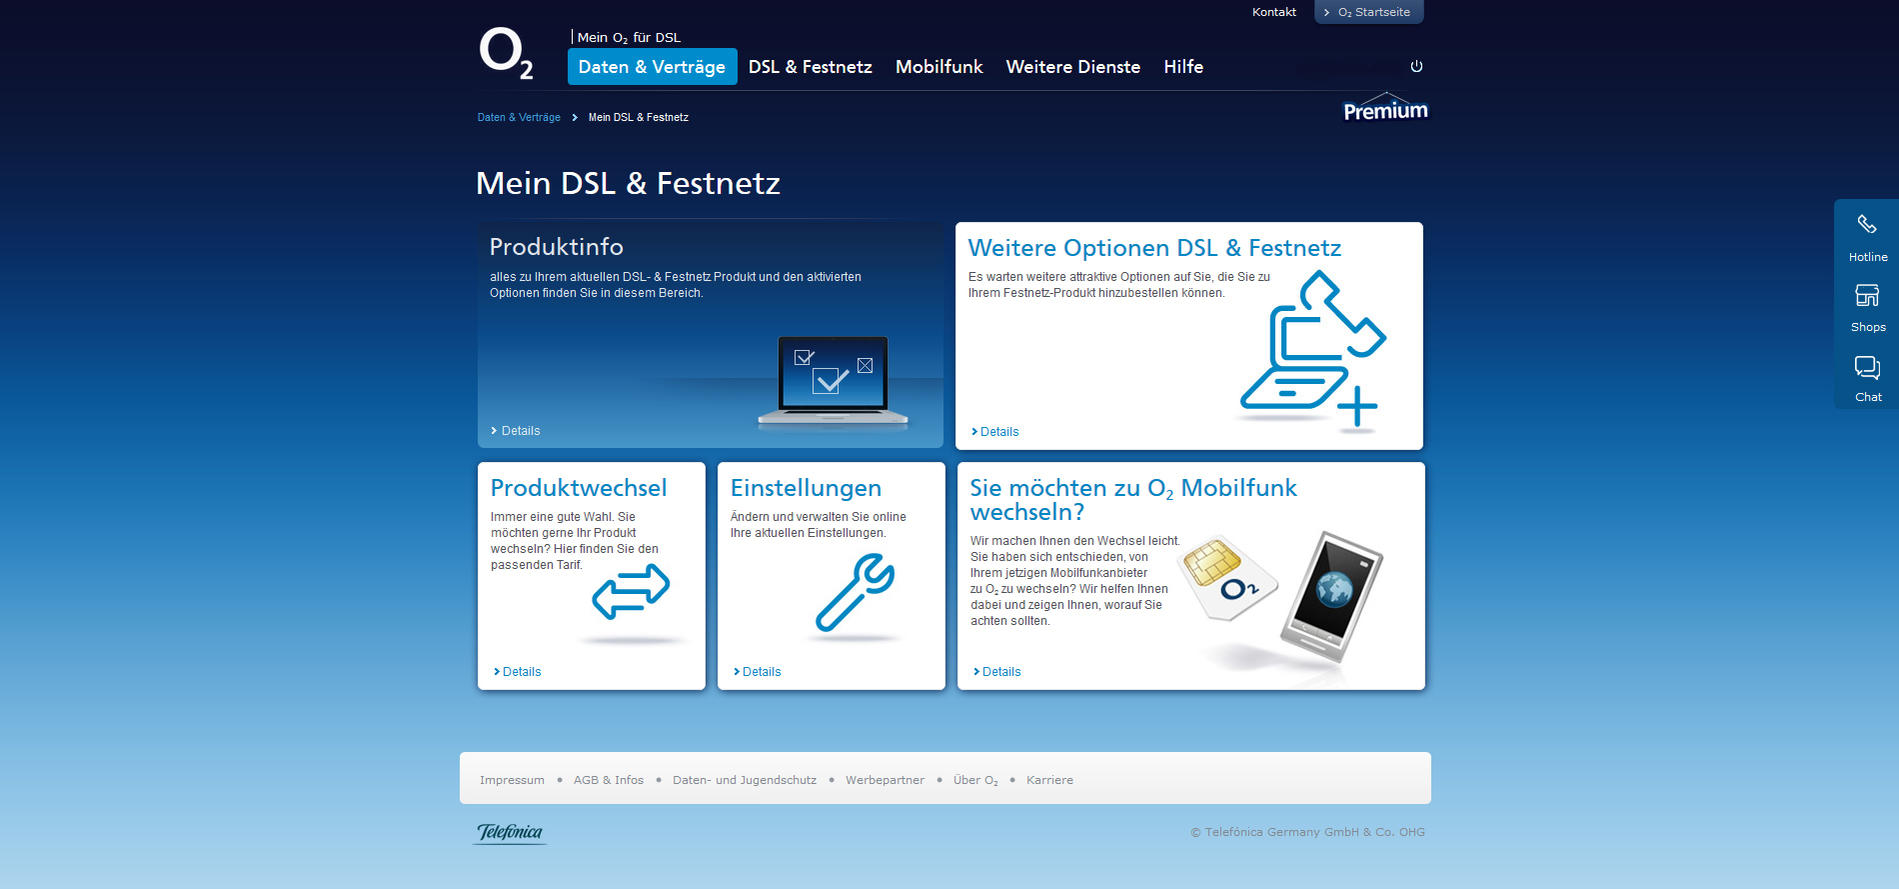This screenshot has height=889, width=1899.
Task: Click the Telefónica logo in footer
Action: click(x=510, y=832)
